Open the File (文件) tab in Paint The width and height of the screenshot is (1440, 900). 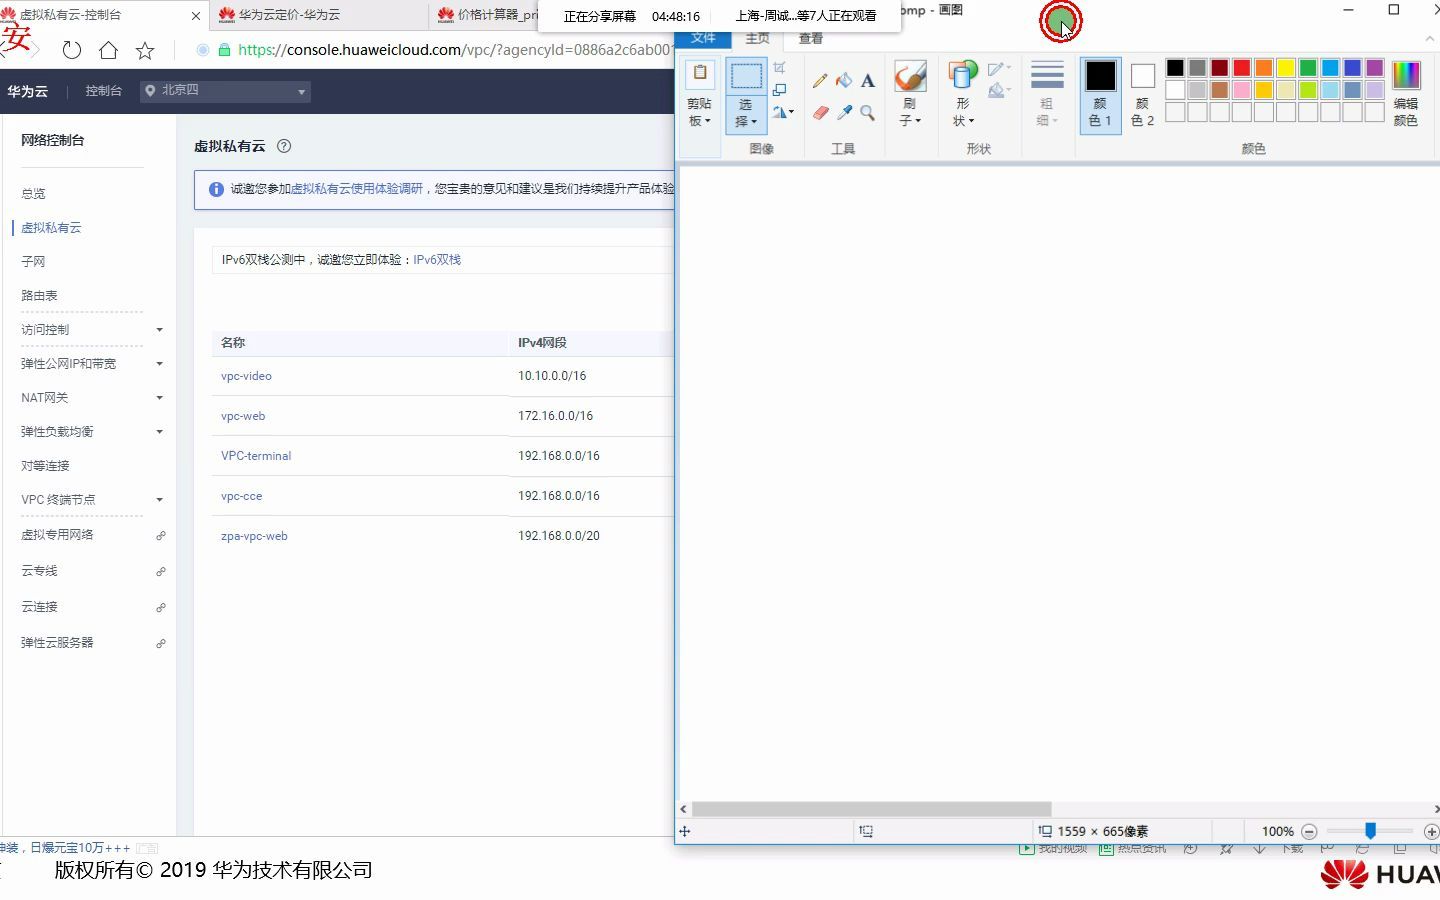(704, 38)
